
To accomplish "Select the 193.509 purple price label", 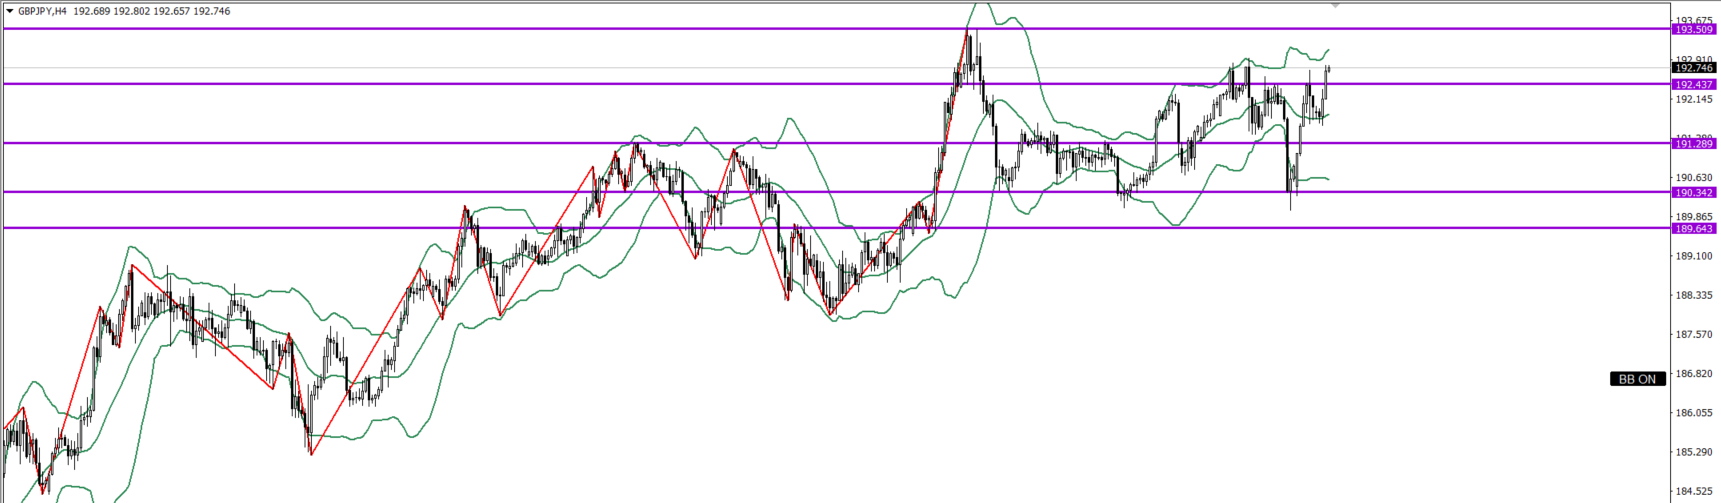I will click(1694, 30).
